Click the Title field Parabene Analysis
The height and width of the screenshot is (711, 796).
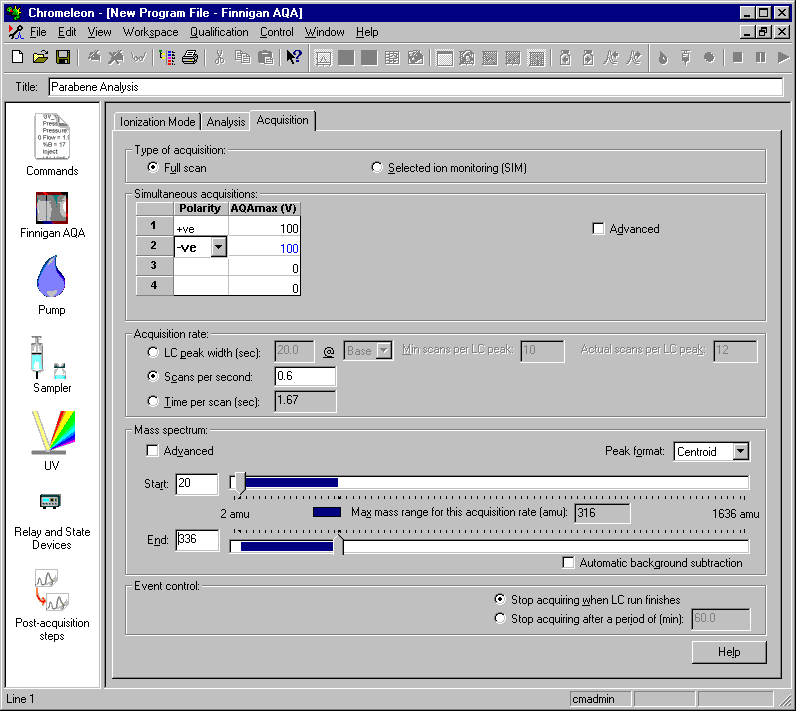[416, 87]
